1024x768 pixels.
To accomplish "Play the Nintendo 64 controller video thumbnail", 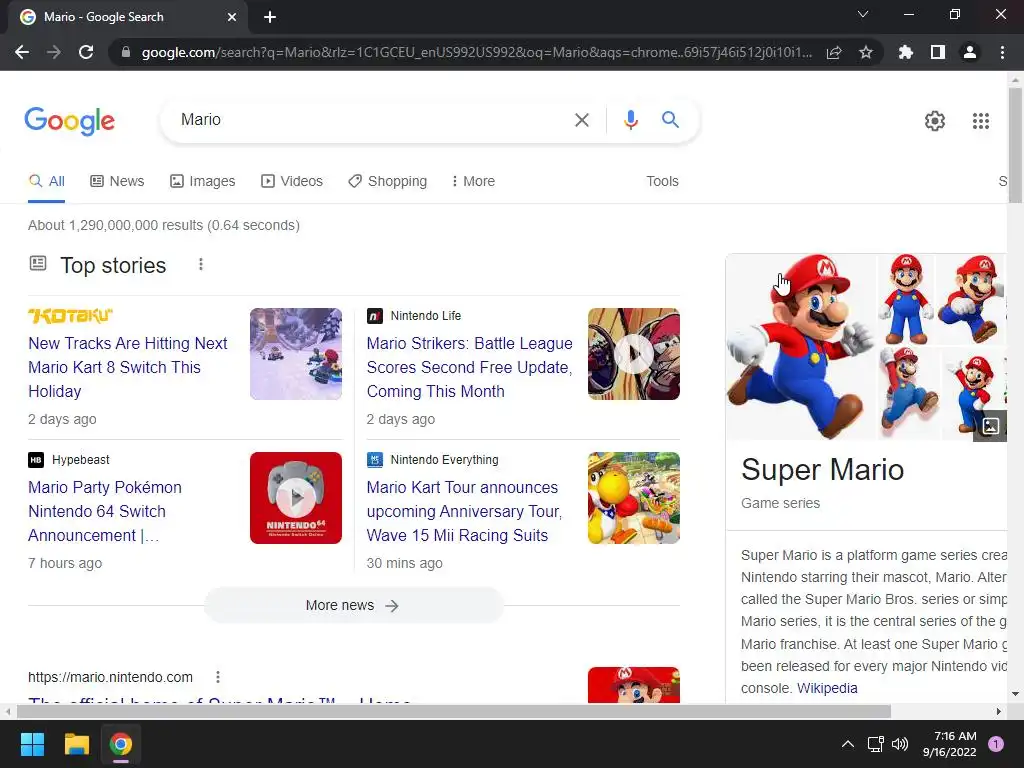I will click(x=296, y=498).
